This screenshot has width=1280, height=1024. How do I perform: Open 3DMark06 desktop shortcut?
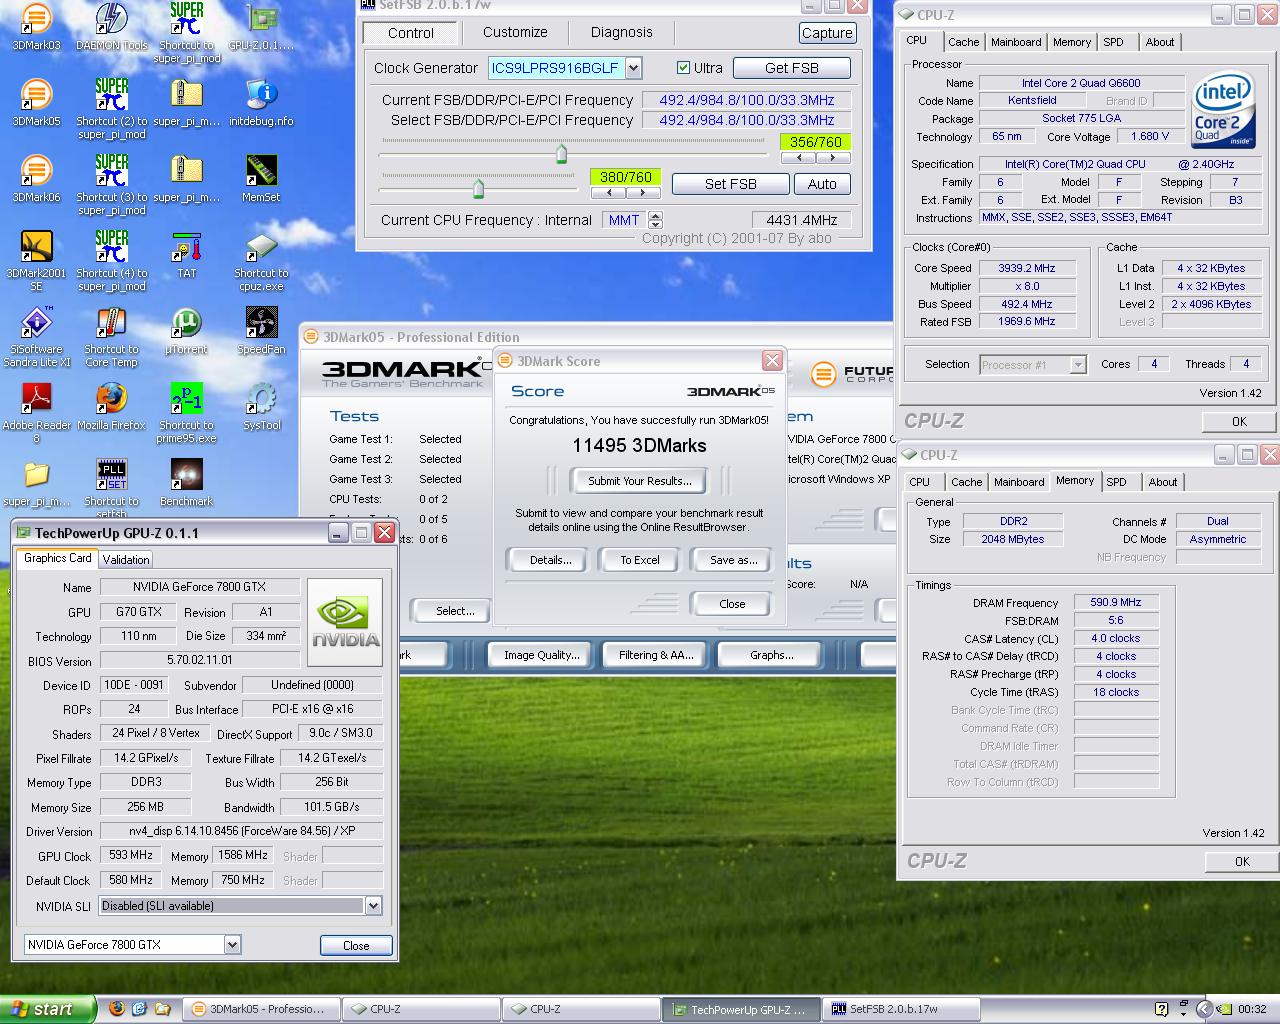pyautogui.click(x=36, y=179)
